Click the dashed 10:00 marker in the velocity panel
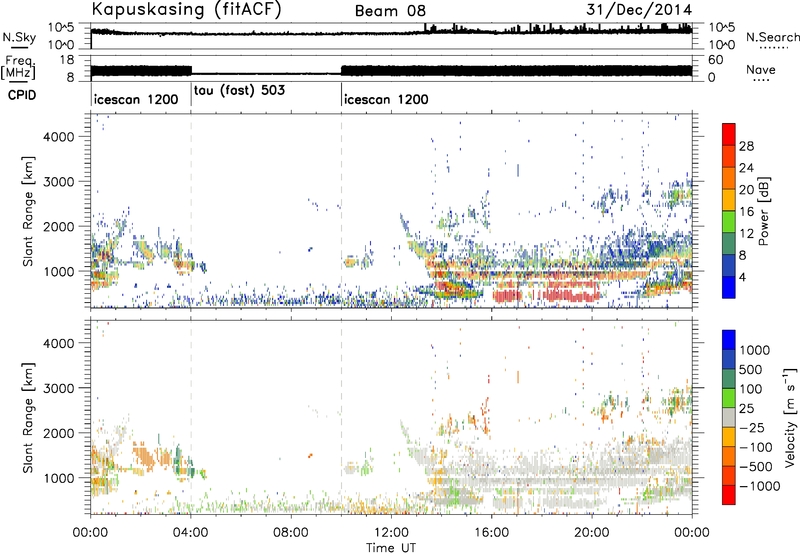The height and width of the screenshot is (554, 800). pyautogui.click(x=341, y=417)
